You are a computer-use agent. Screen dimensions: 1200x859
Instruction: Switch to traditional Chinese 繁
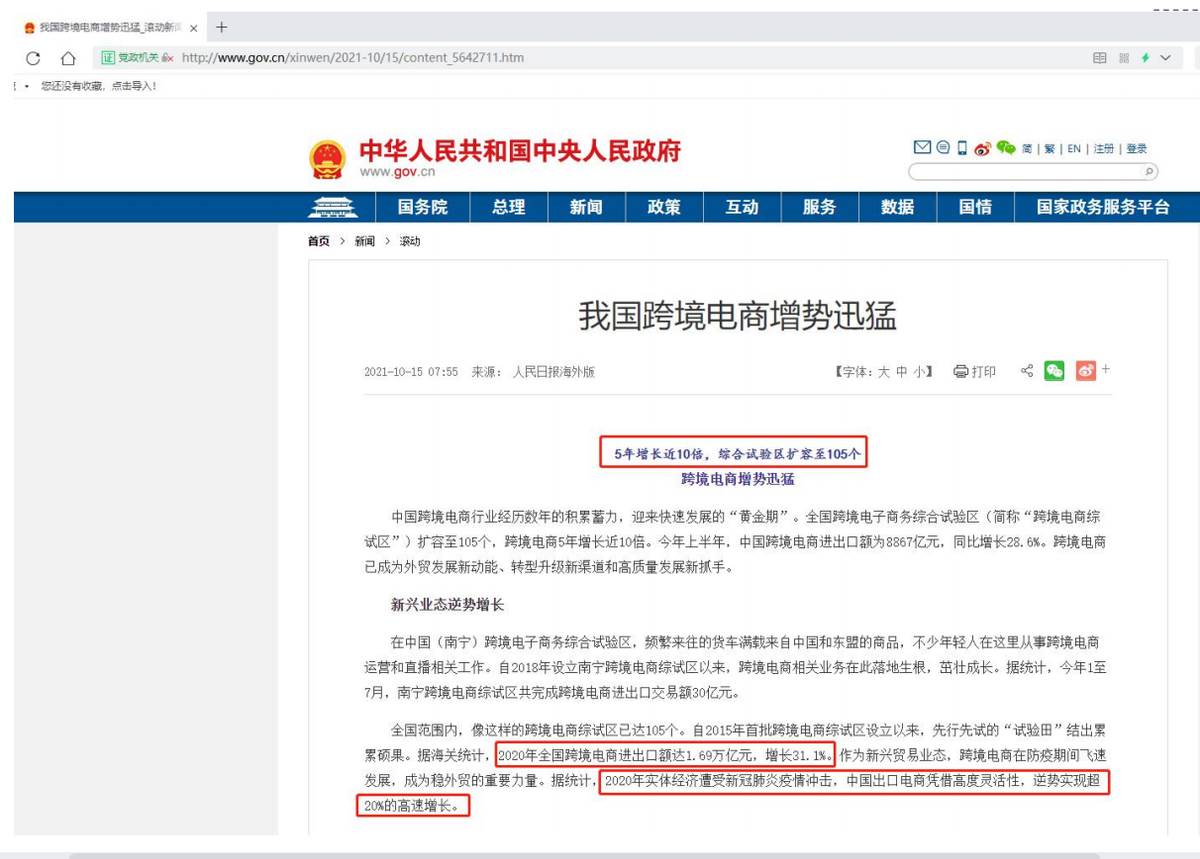click(1049, 149)
